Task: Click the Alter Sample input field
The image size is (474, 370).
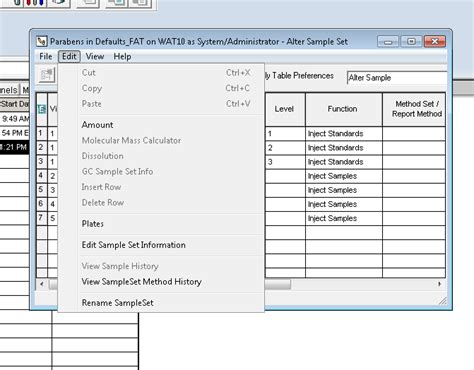Action: pos(397,78)
